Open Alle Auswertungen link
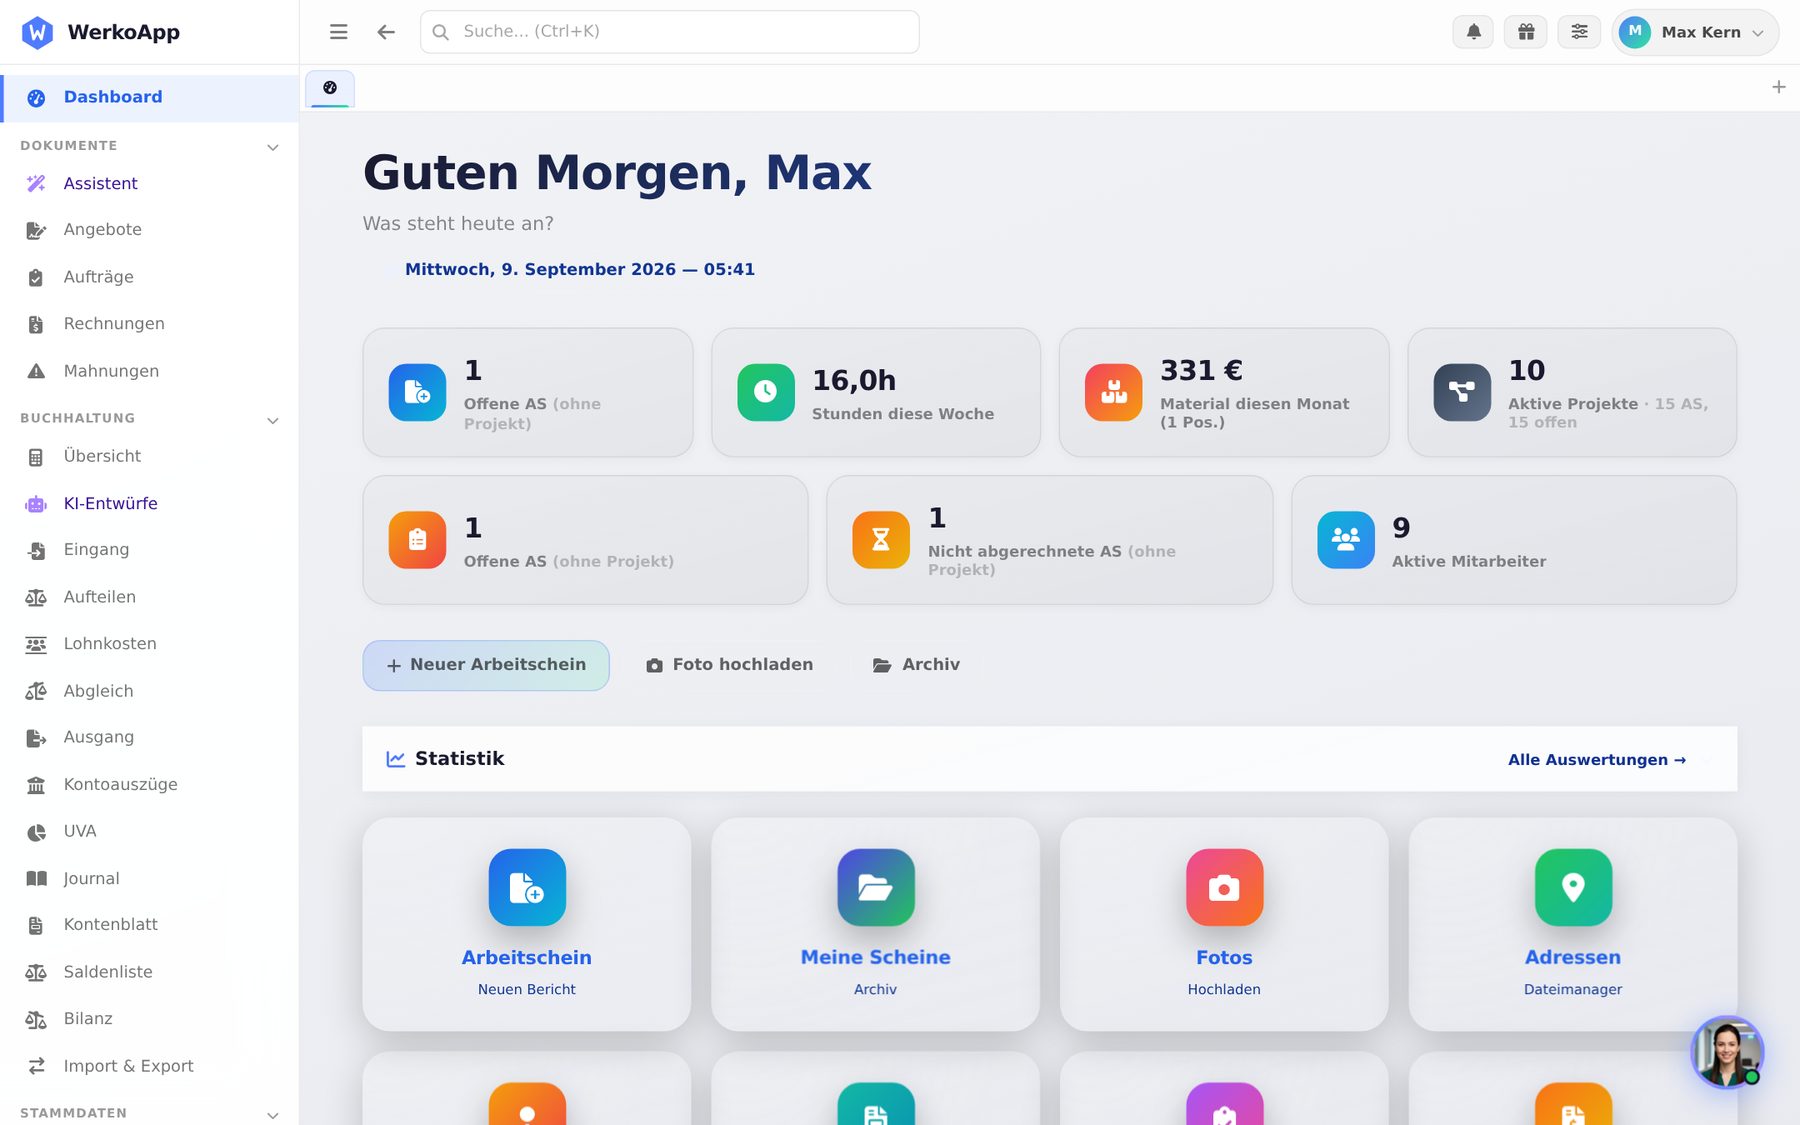 click(1597, 760)
